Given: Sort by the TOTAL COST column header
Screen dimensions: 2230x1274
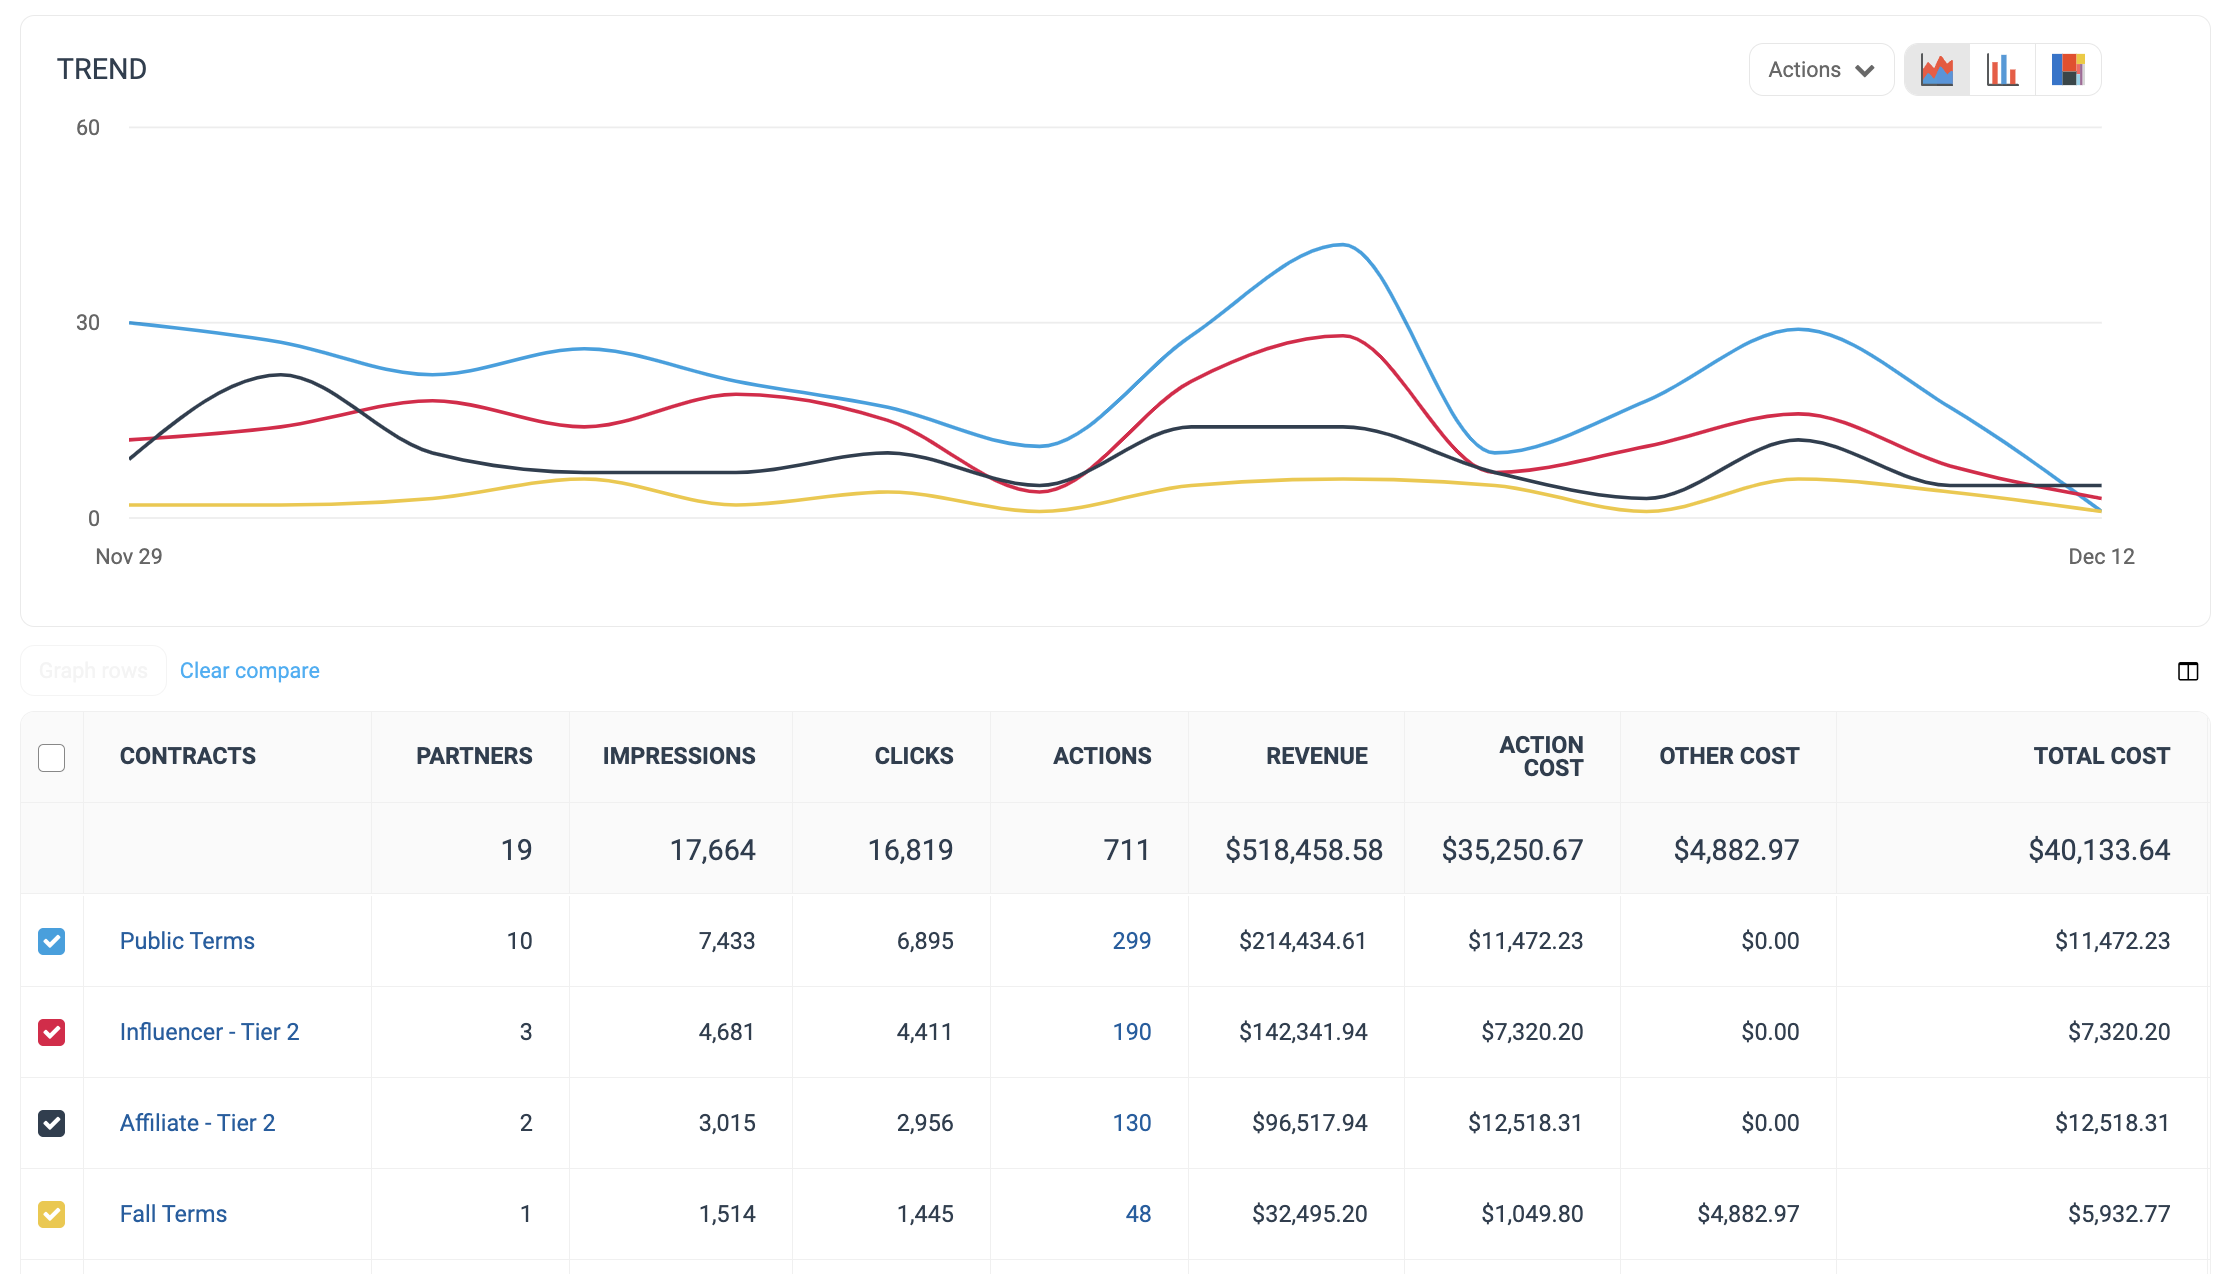Looking at the screenshot, I should (2101, 756).
